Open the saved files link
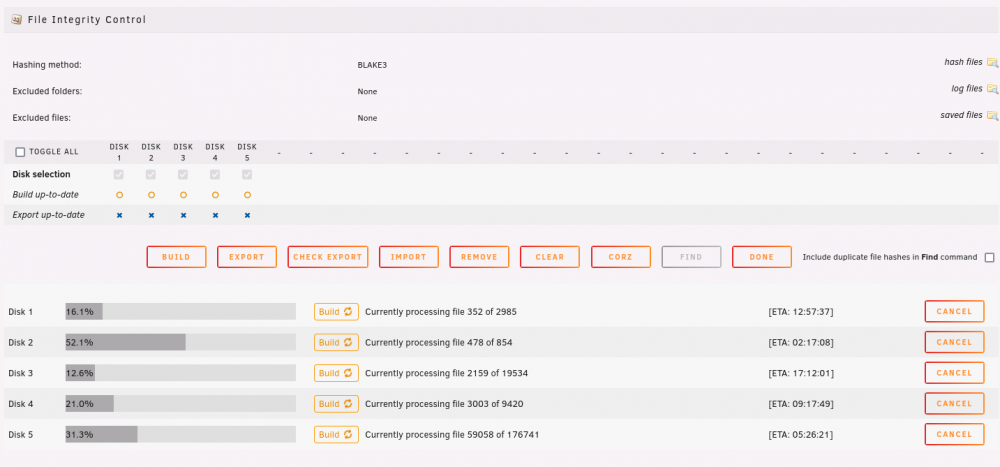 click(x=961, y=115)
